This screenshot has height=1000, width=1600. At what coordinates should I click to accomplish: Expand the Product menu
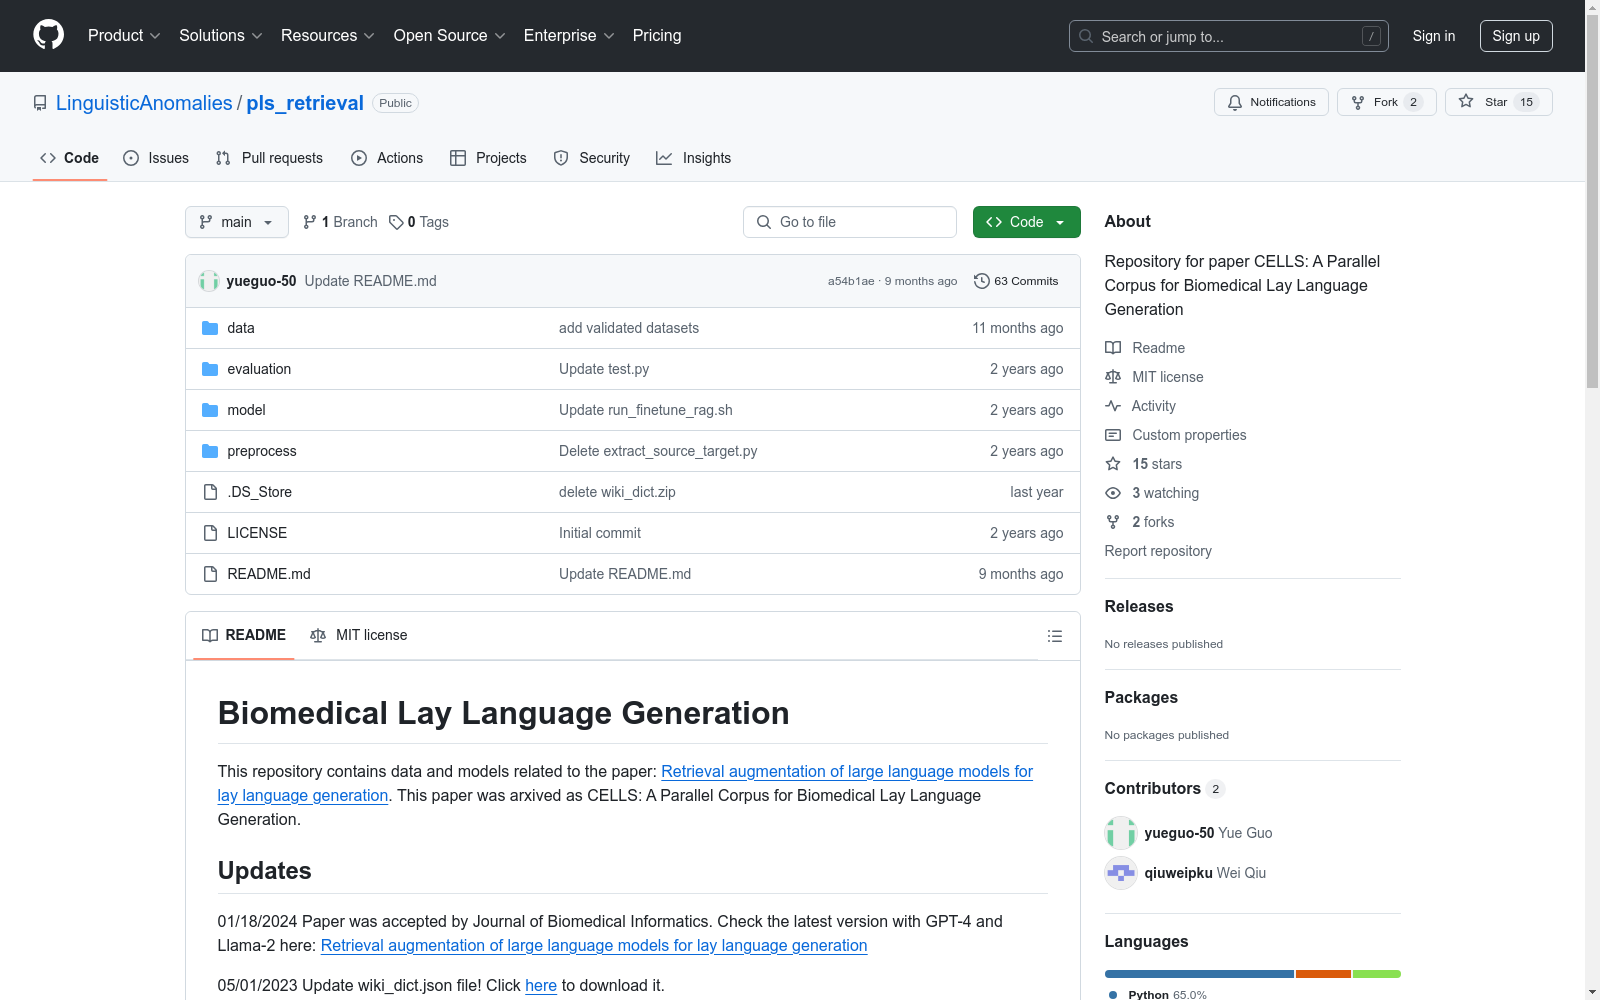coord(124,36)
